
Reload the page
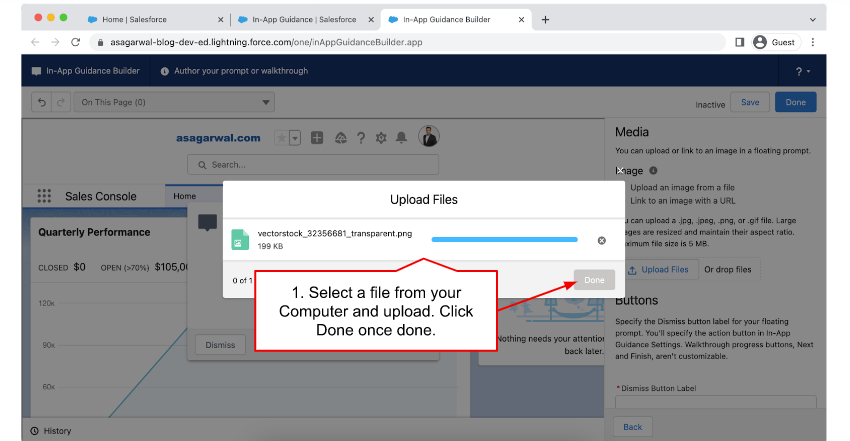pos(75,42)
